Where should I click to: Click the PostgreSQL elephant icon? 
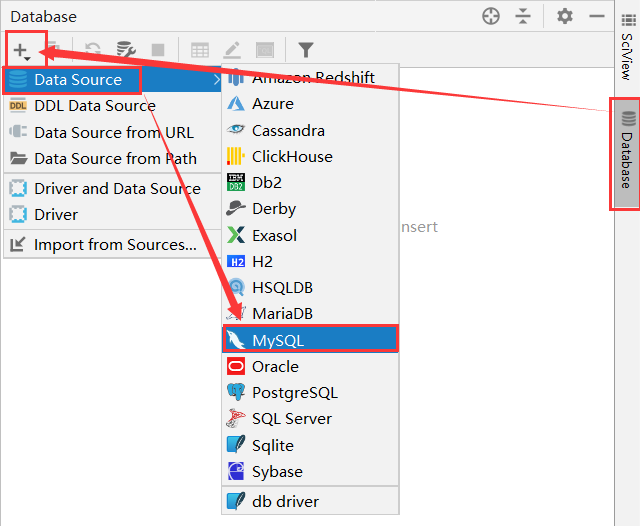point(236,392)
